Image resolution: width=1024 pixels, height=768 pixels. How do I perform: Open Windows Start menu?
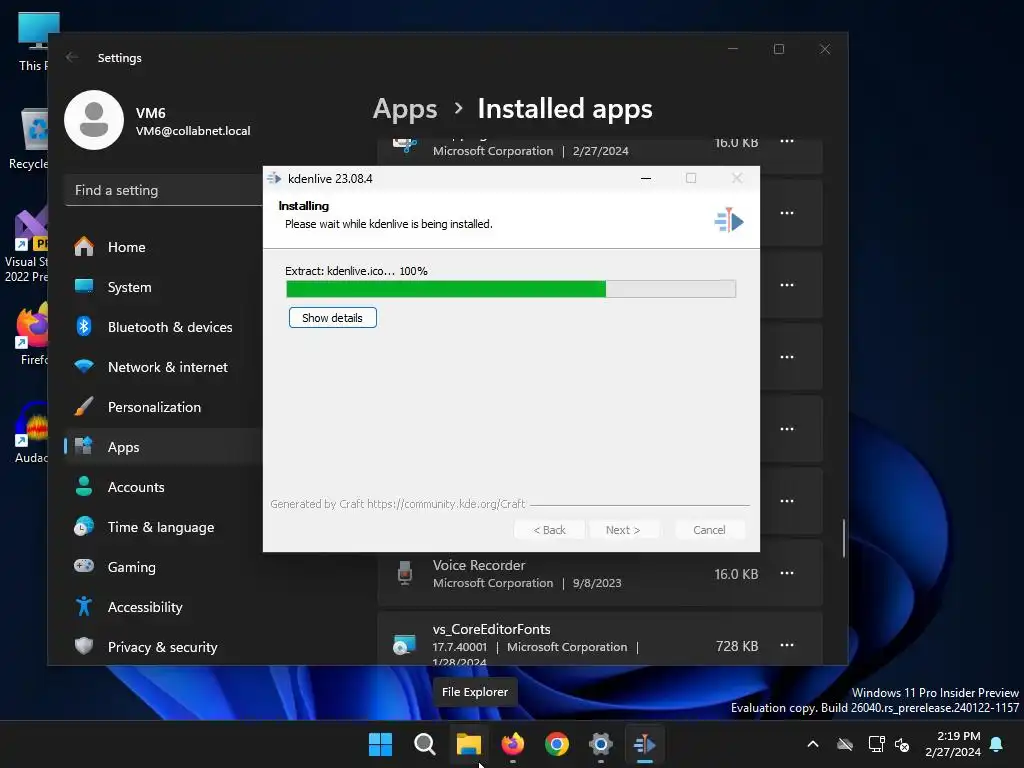coord(380,744)
